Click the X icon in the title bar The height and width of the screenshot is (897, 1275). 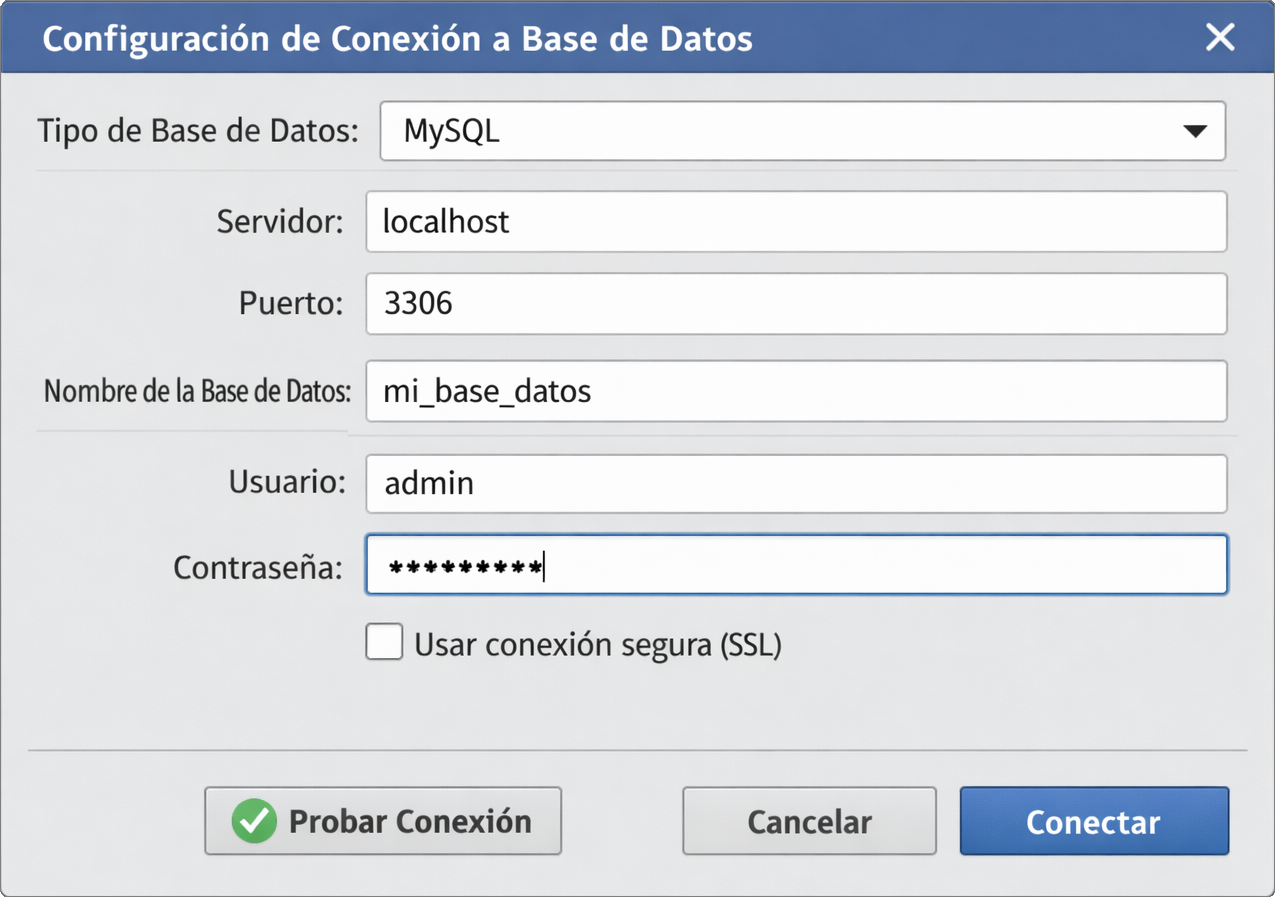[1221, 38]
